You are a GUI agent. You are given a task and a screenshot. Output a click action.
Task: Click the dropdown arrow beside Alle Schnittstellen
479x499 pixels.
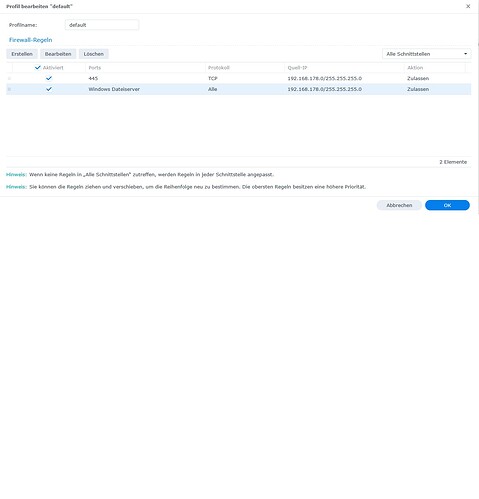point(465,54)
